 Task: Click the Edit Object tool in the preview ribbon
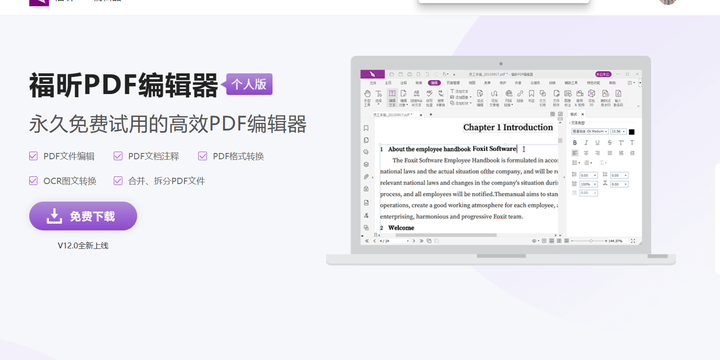404,98
